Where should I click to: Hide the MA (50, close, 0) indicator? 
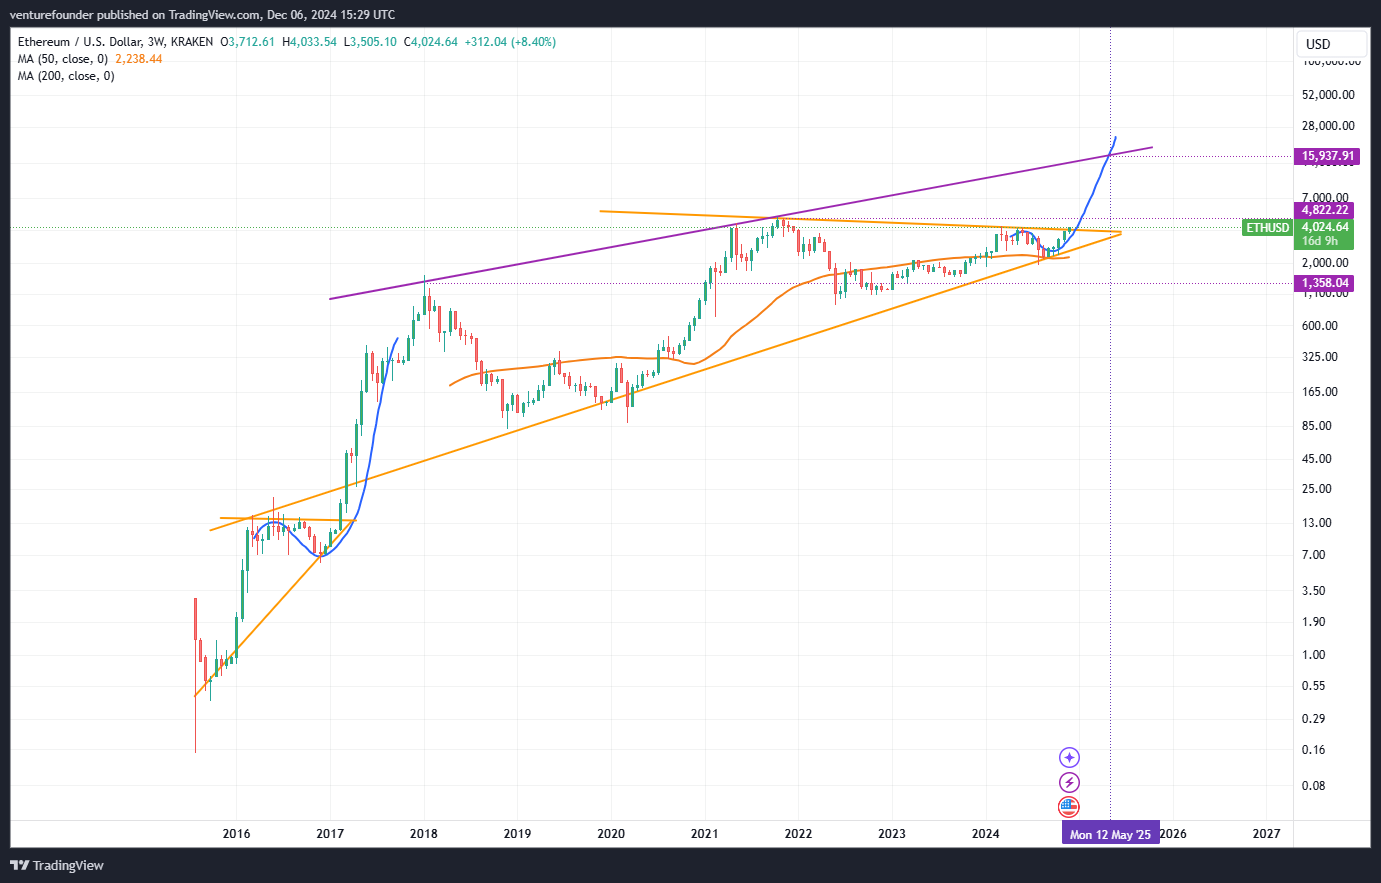[60, 59]
